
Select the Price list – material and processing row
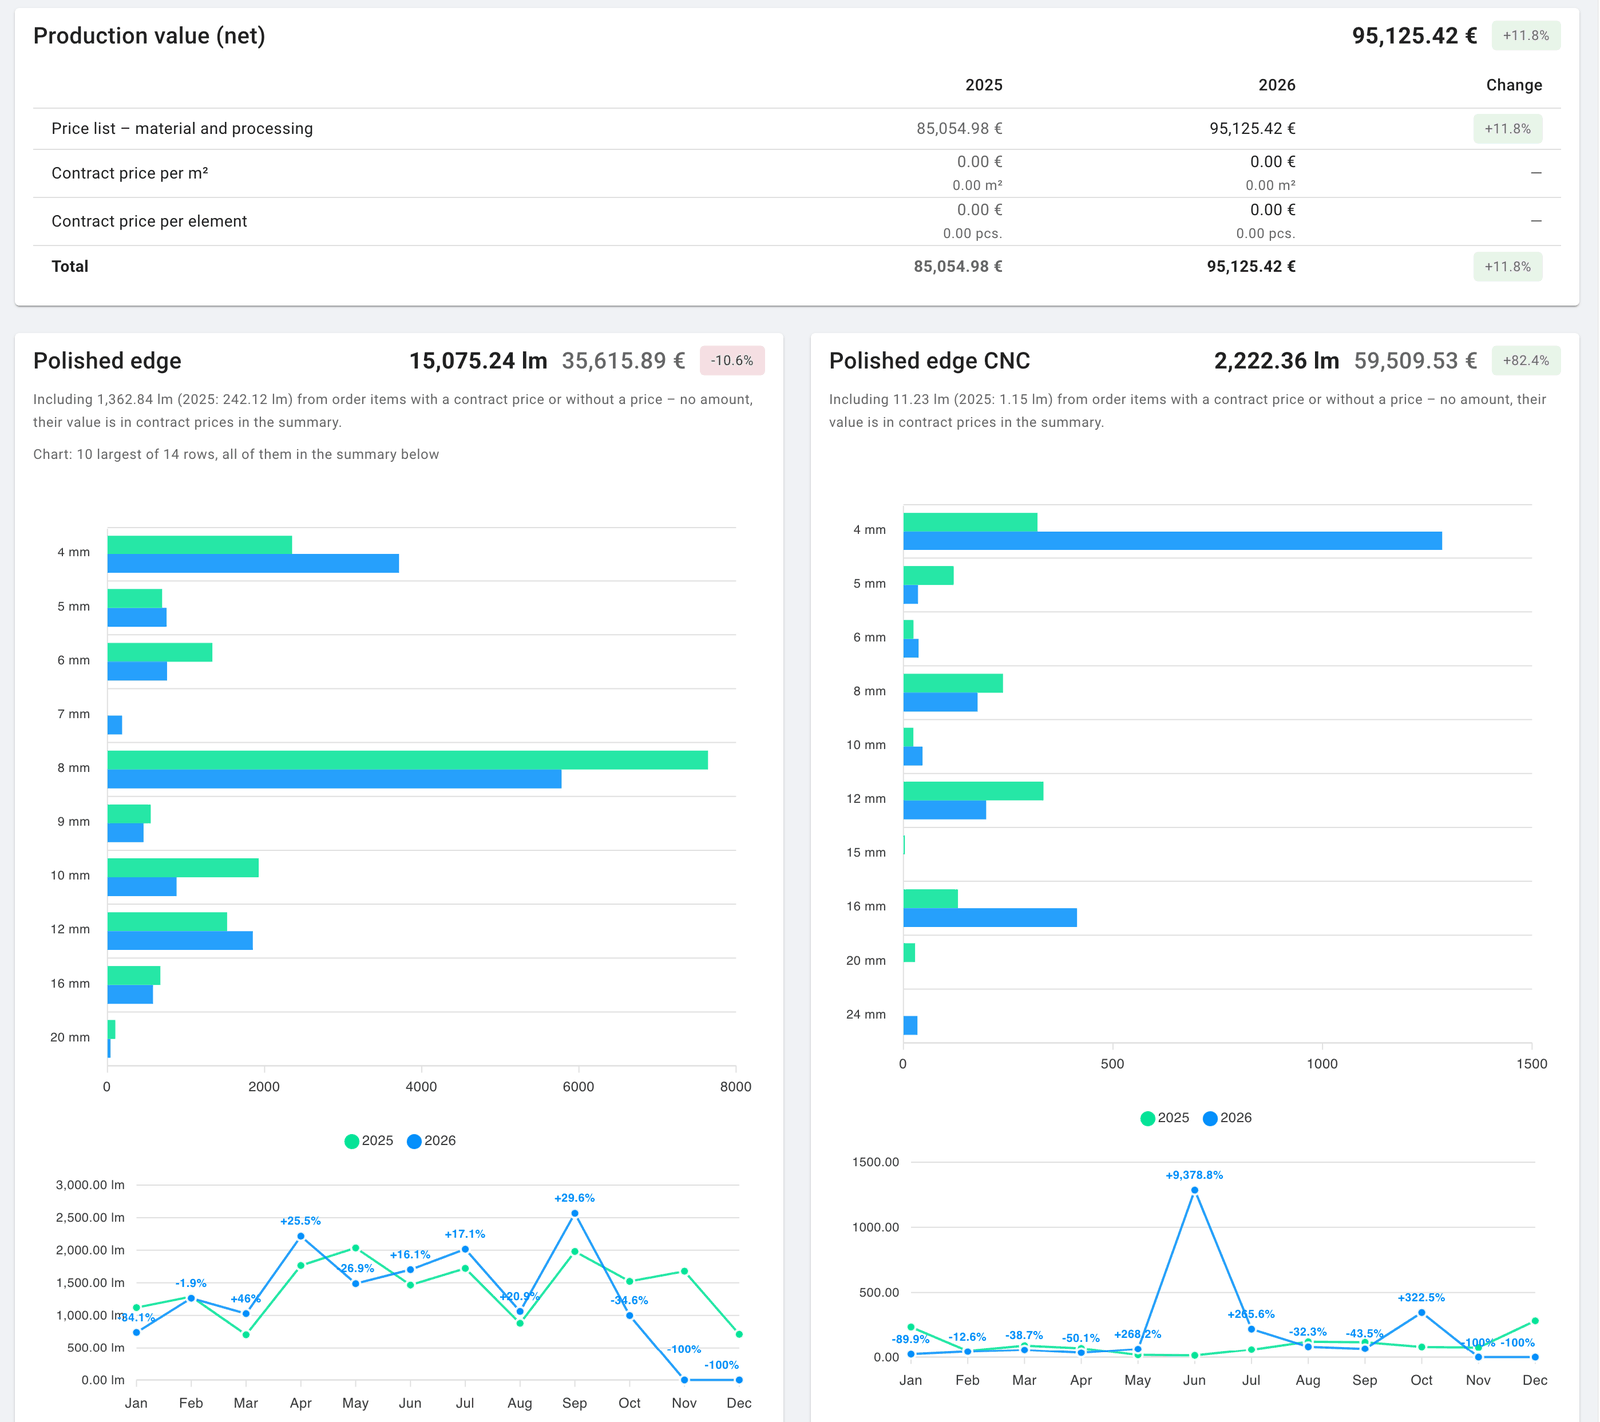pyautogui.click(x=797, y=129)
